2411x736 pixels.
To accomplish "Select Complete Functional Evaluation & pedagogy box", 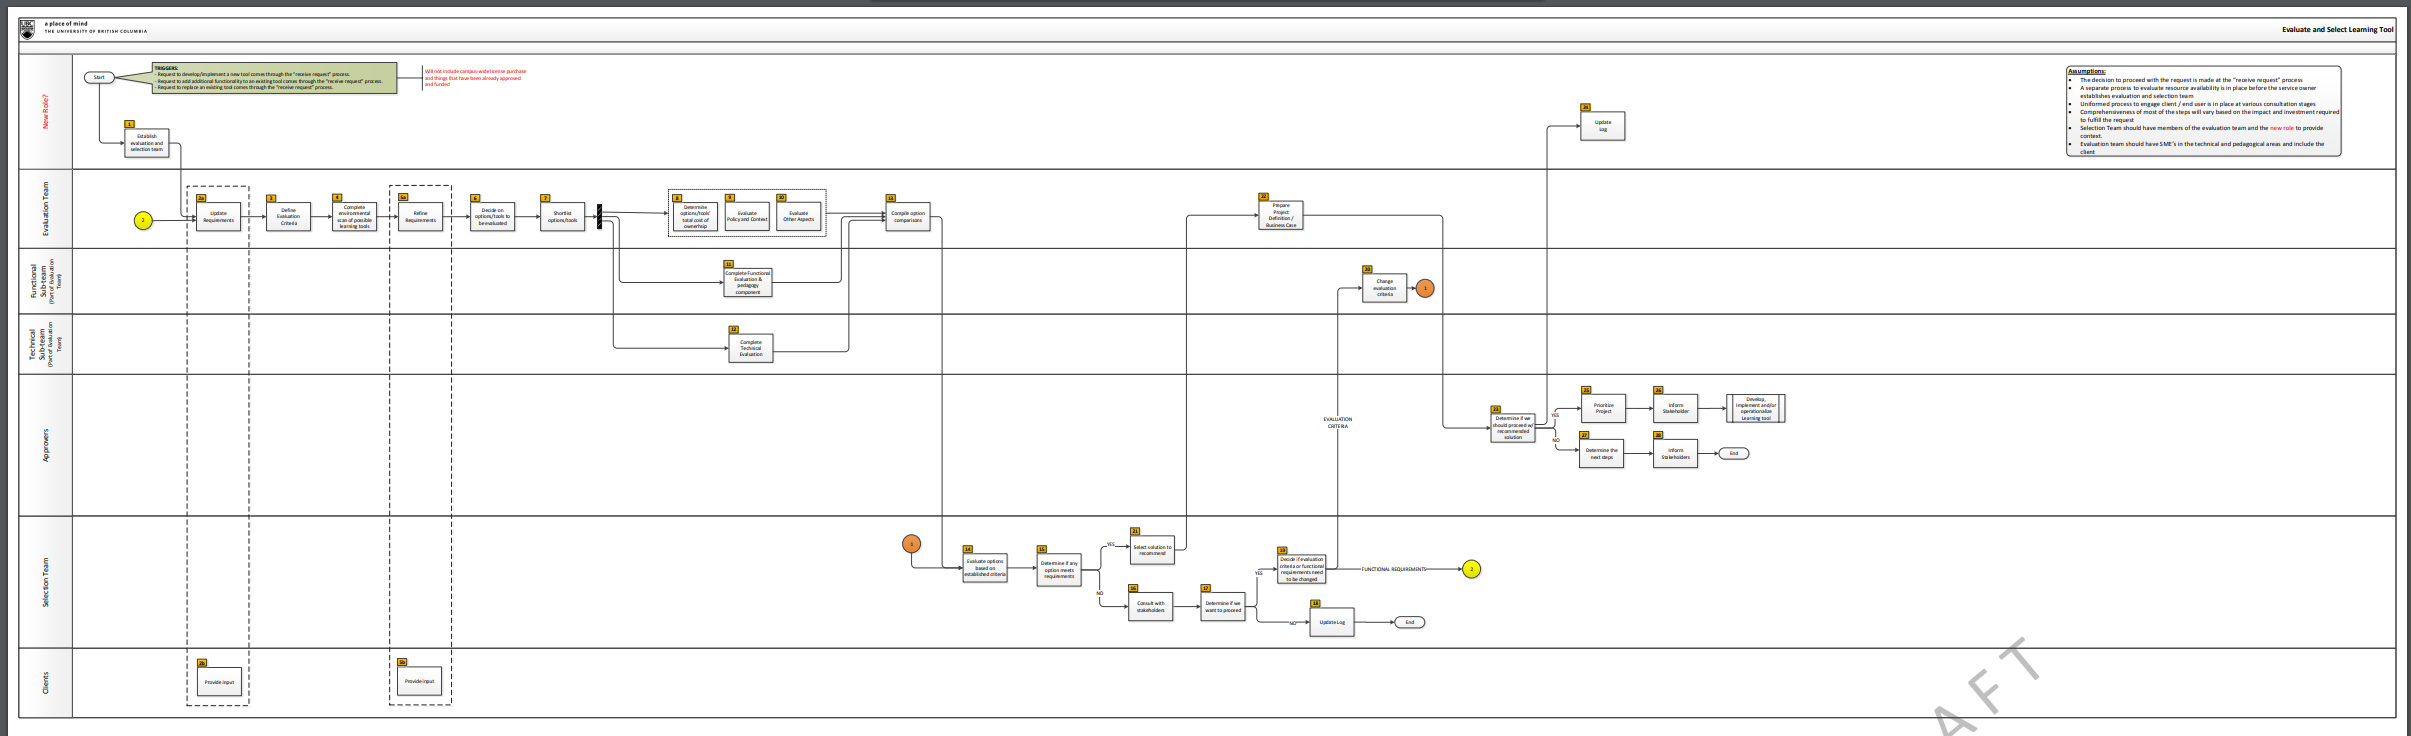I will [748, 282].
